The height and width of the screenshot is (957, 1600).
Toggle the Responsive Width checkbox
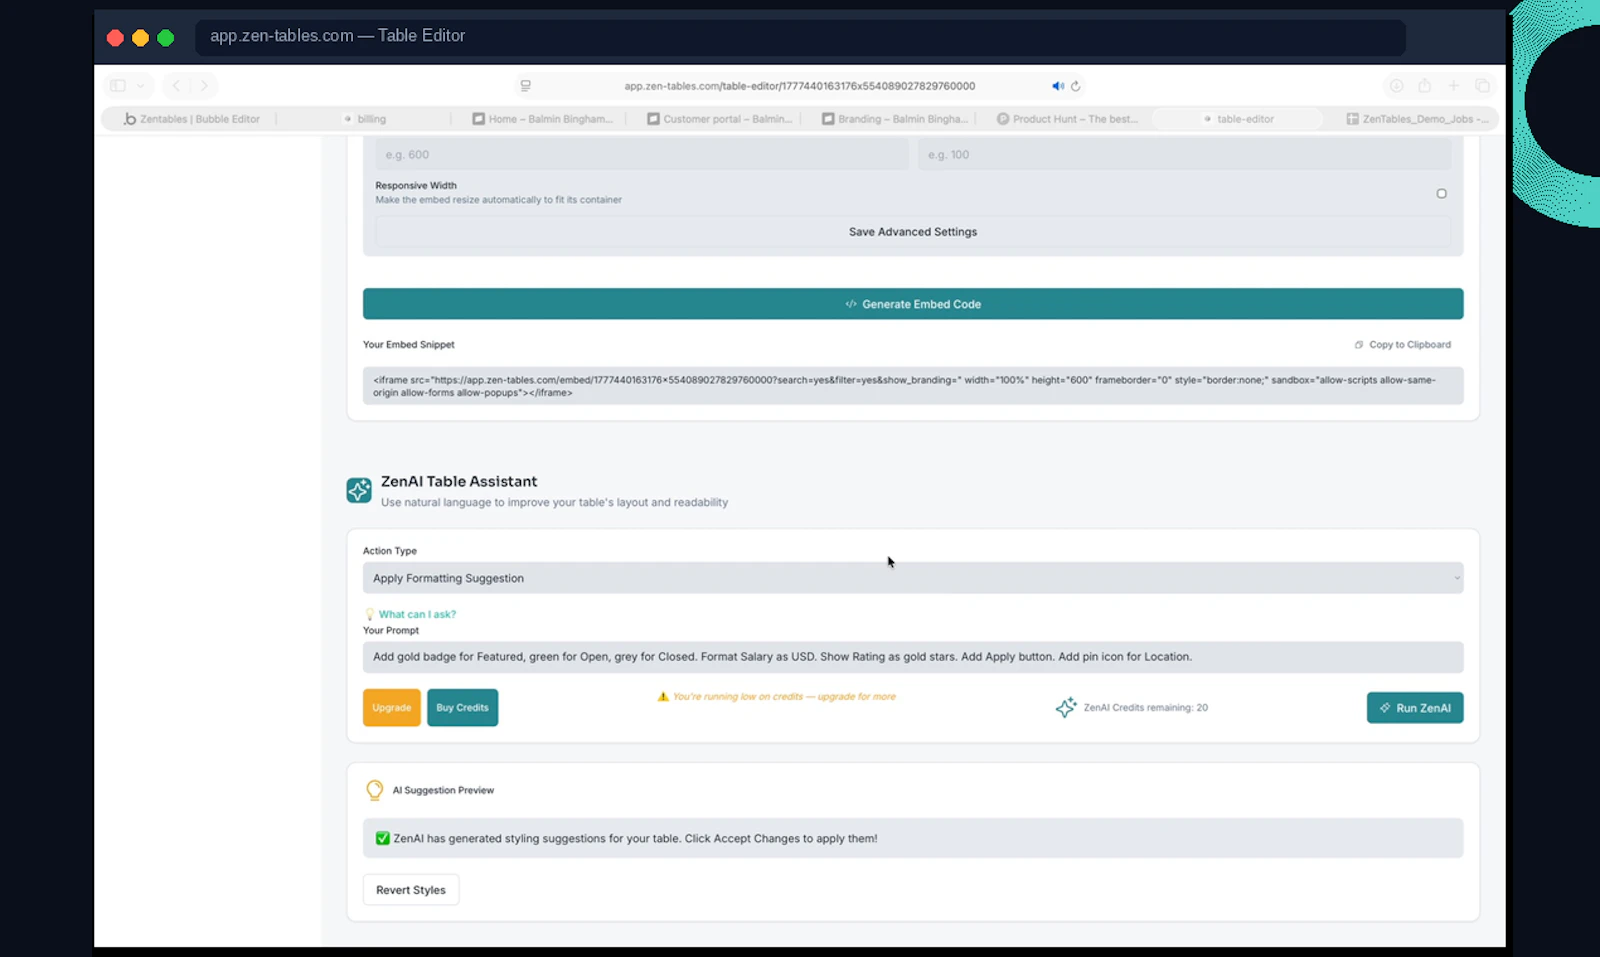tap(1441, 194)
